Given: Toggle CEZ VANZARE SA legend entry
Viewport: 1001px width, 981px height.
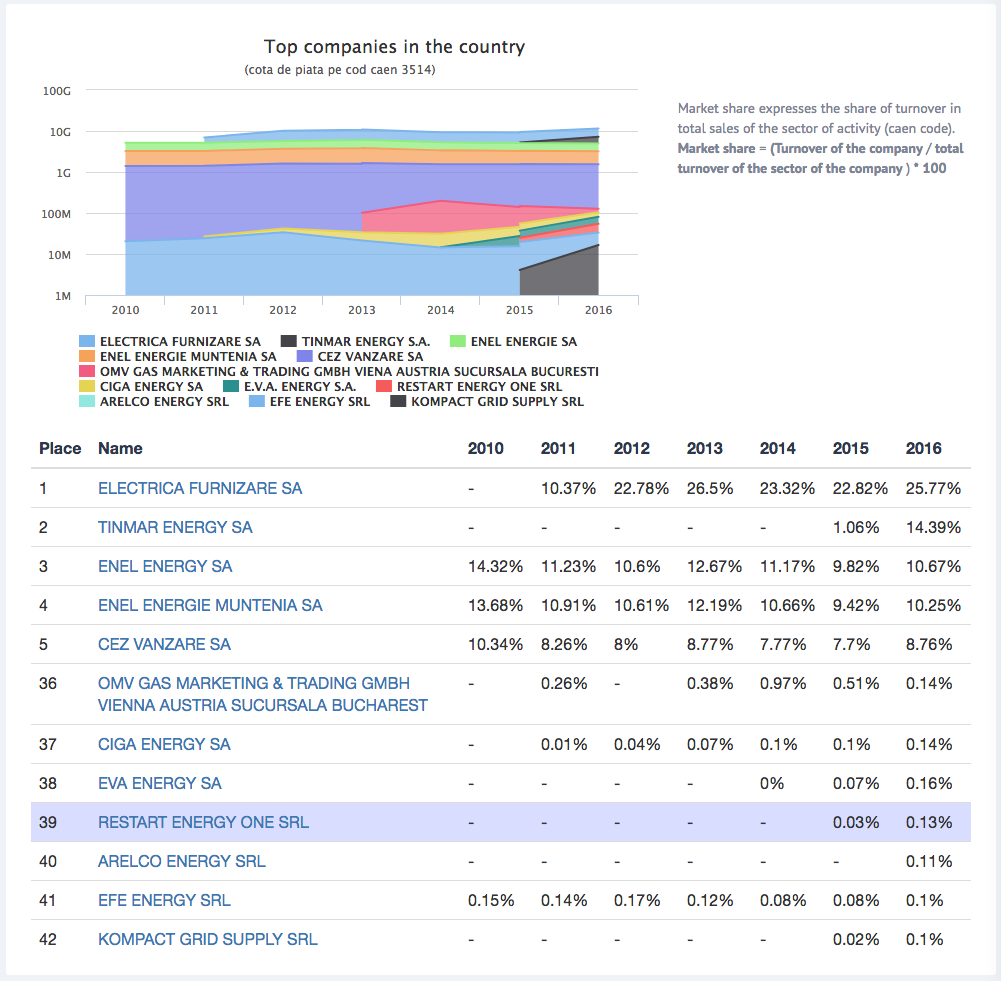Looking at the screenshot, I should pos(360,357).
